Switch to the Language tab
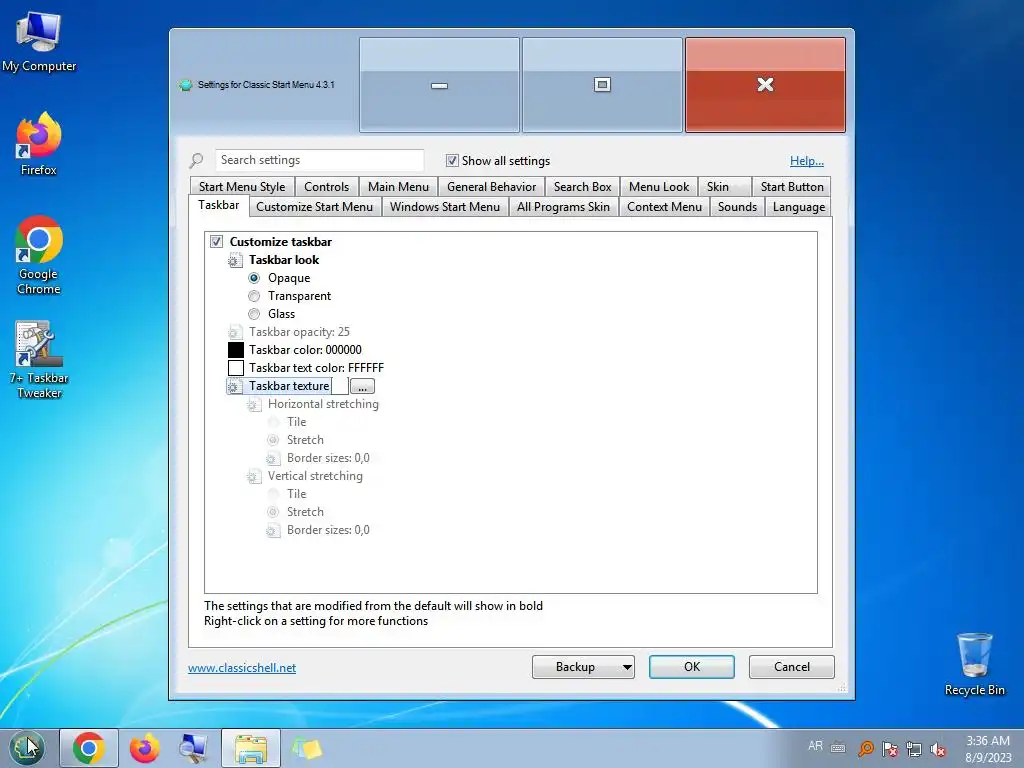The height and width of the screenshot is (768, 1024). coord(799,207)
